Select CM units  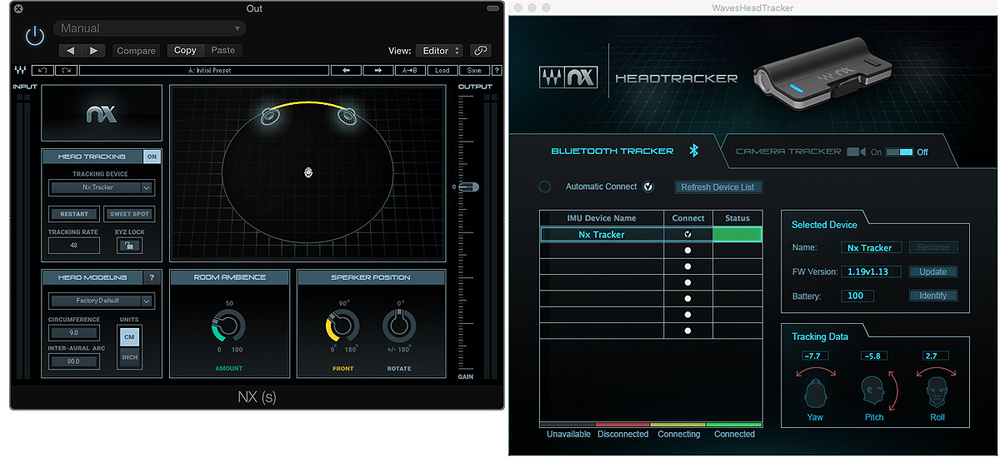point(129,336)
